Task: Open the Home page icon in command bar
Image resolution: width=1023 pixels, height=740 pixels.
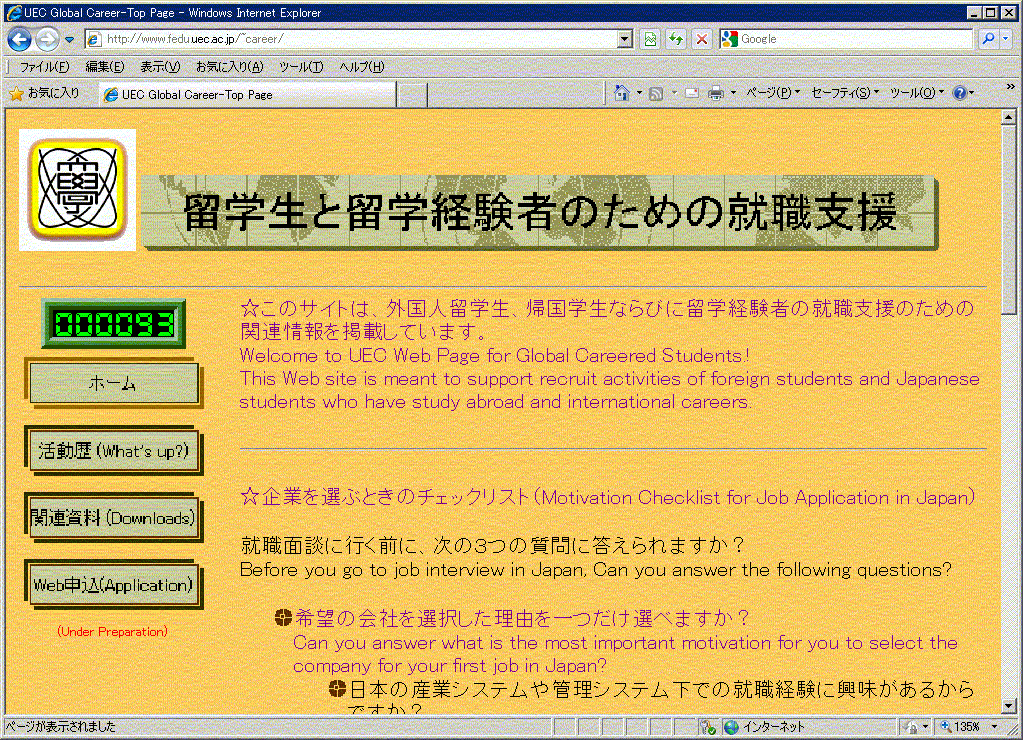Action: (622, 93)
